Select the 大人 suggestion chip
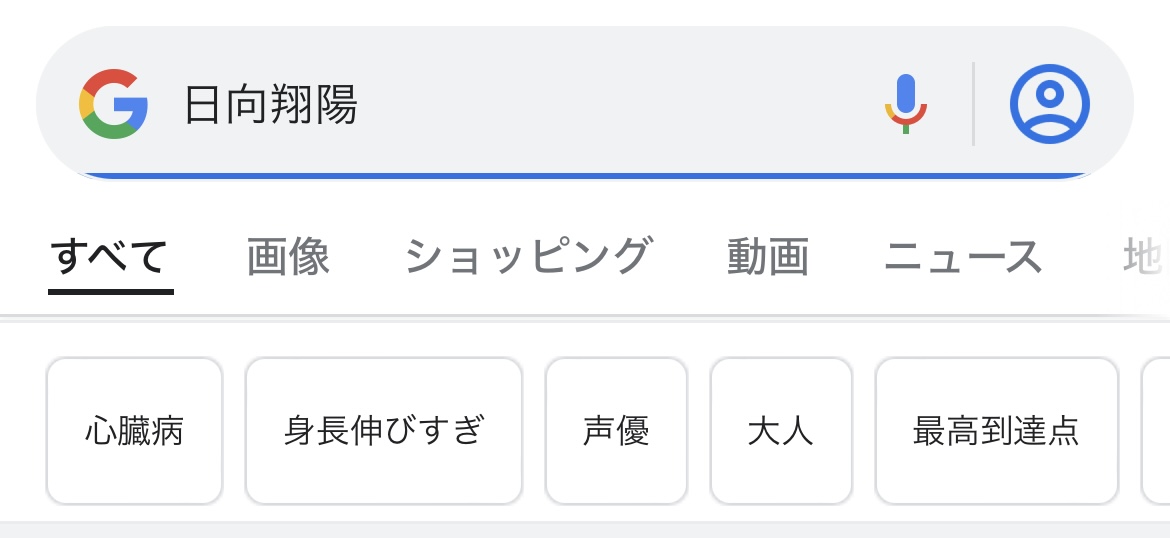This screenshot has height=538, width=1170. click(780, 431)
